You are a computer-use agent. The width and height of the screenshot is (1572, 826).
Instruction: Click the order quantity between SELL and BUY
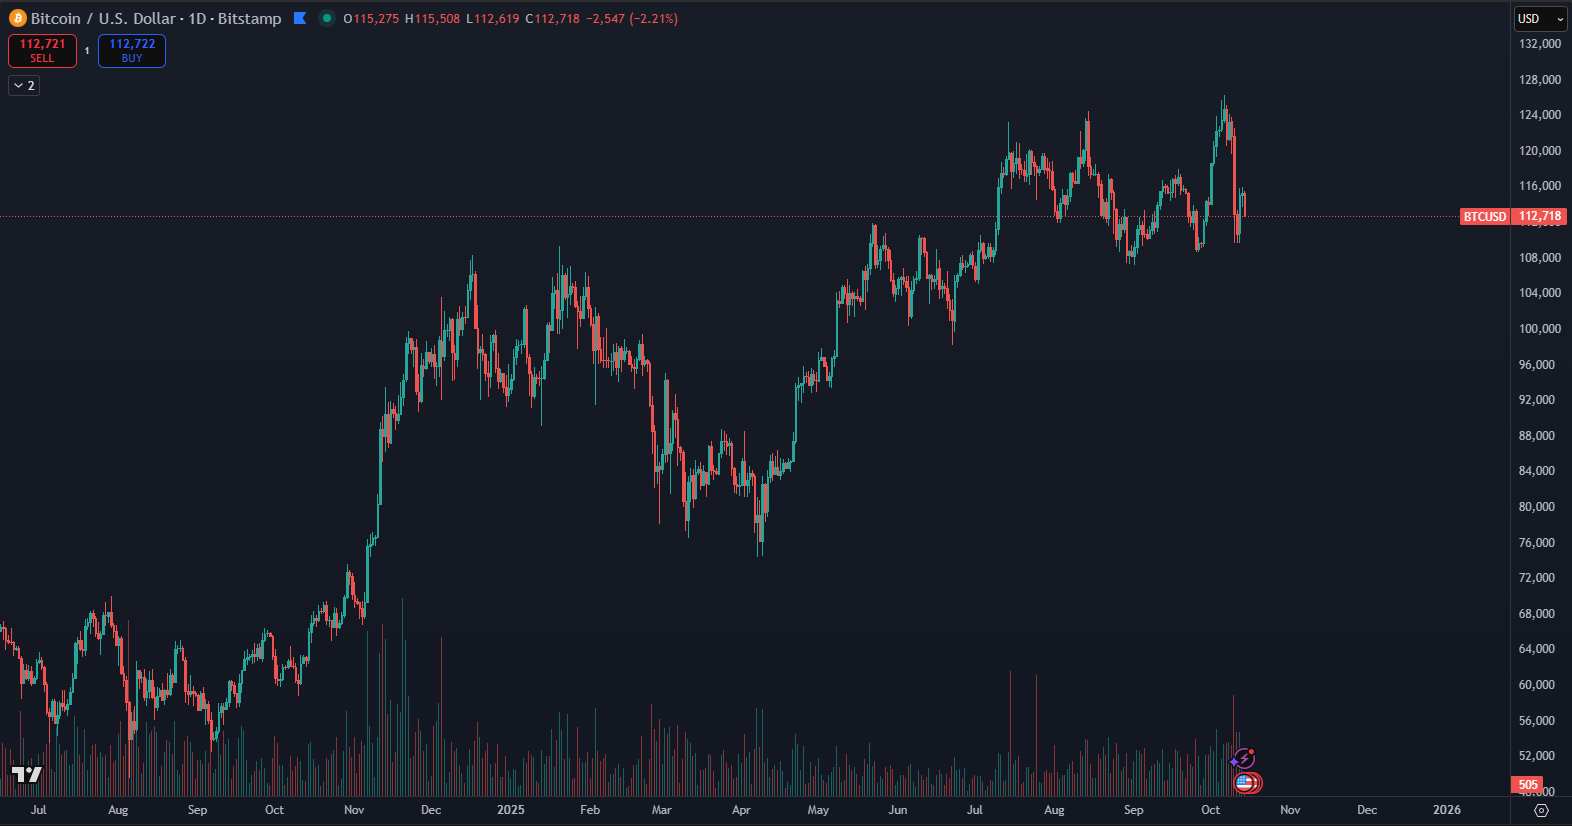[87, 51]
